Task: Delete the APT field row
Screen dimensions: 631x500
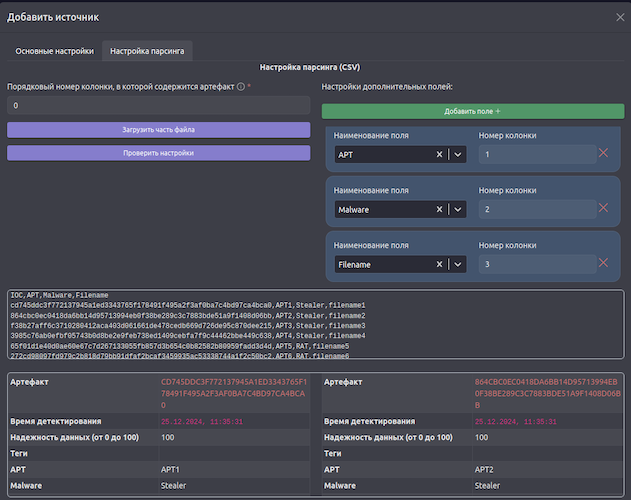Action: (603, 153)
